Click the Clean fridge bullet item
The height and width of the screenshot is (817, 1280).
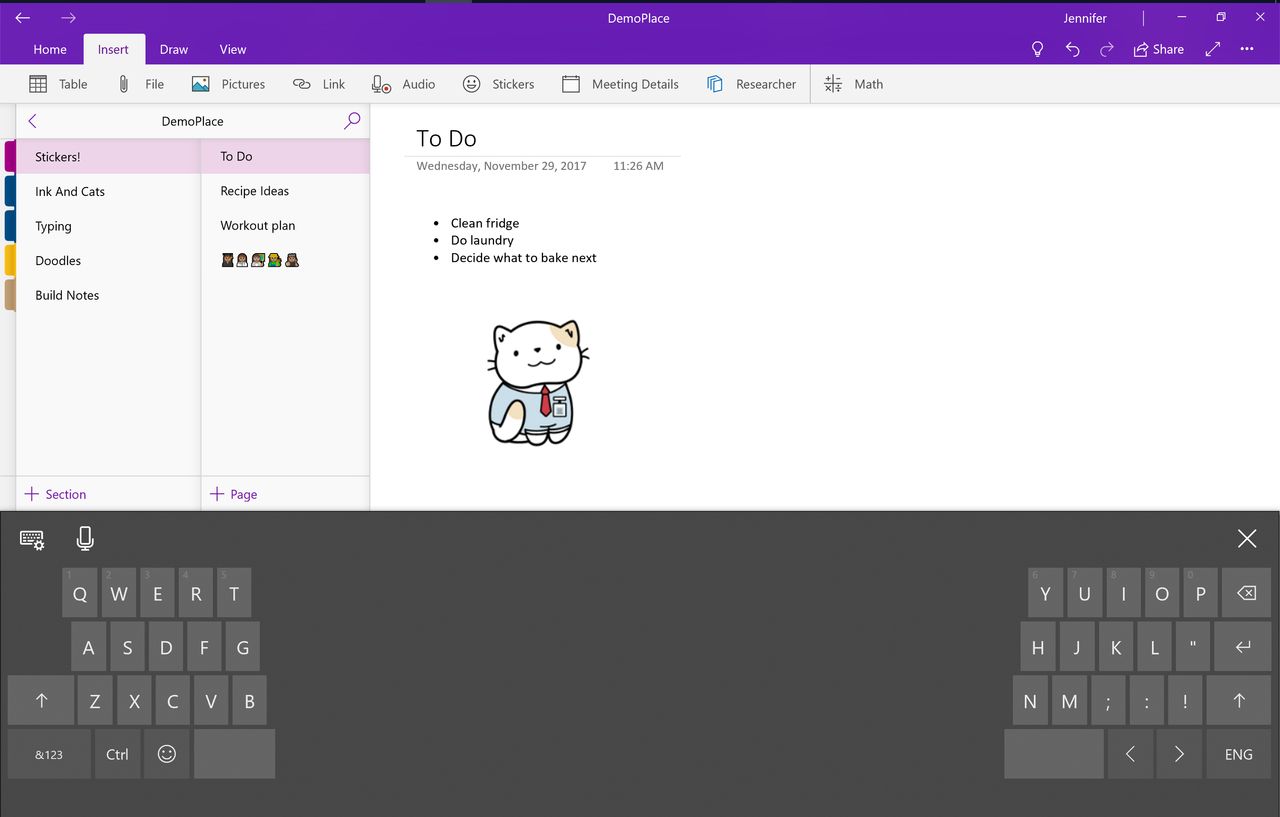(485, 223)
